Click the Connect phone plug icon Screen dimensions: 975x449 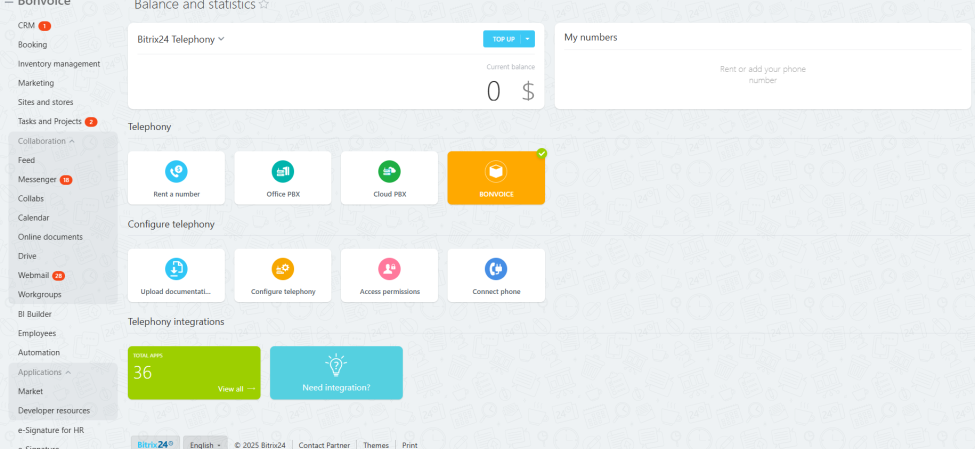[x=496, y=269]
